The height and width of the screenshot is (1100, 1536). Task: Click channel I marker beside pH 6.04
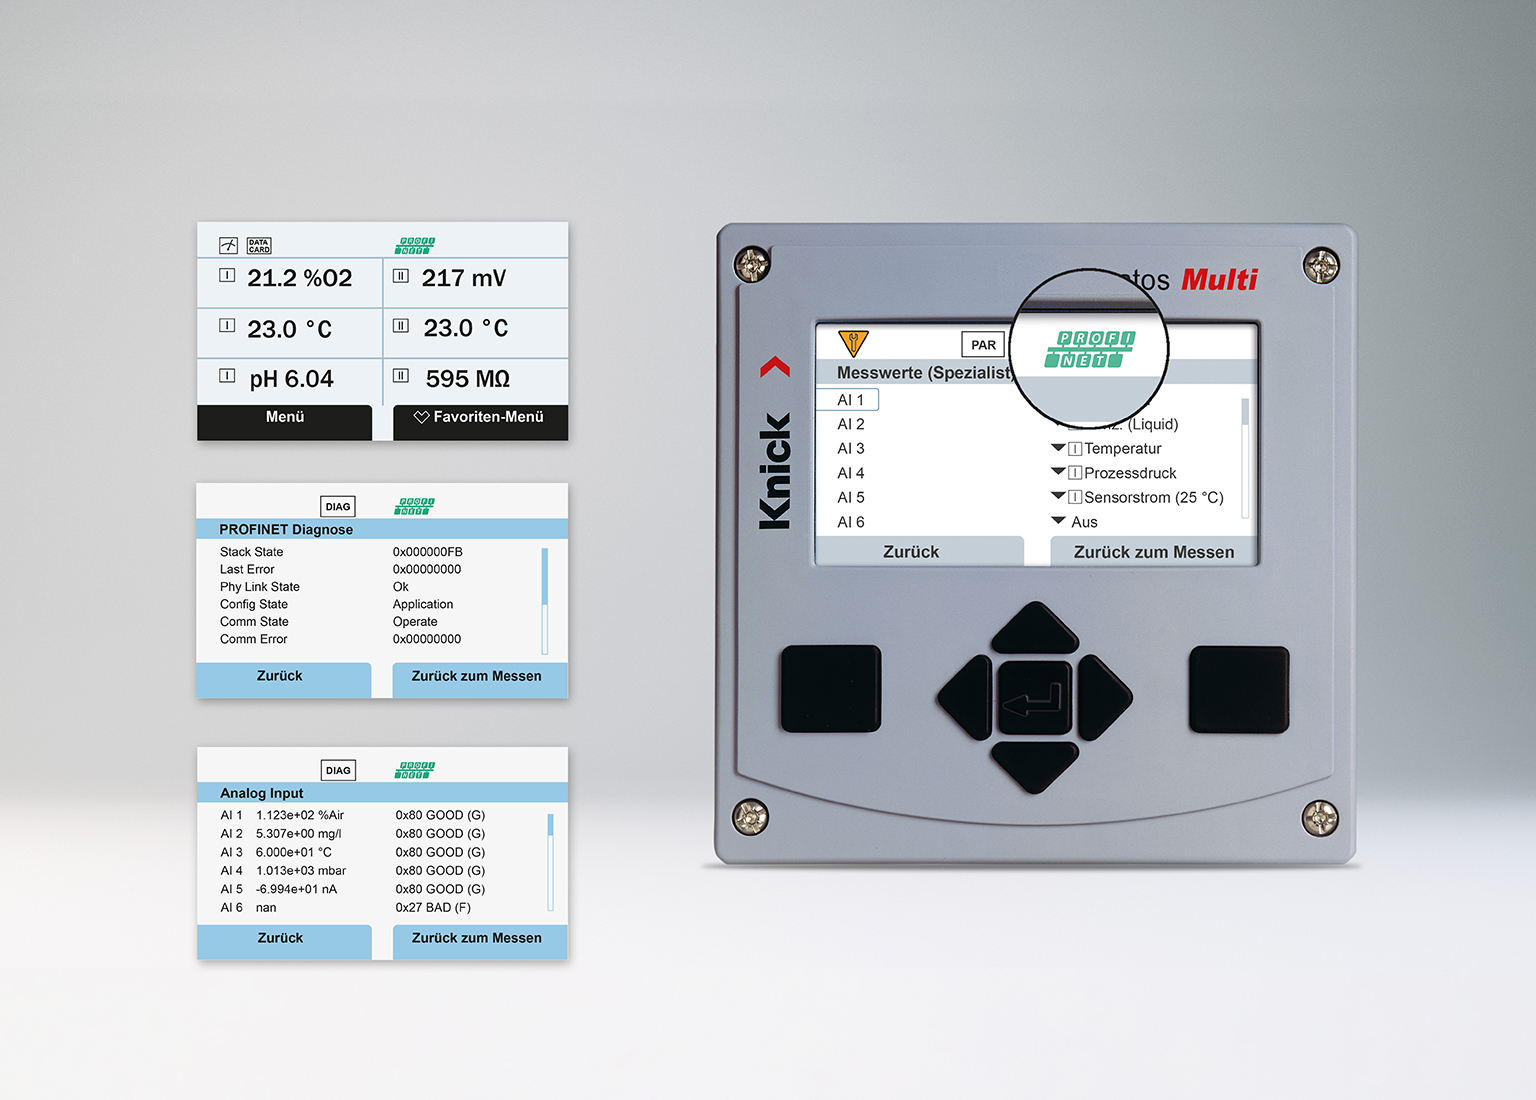coord(227,376)
